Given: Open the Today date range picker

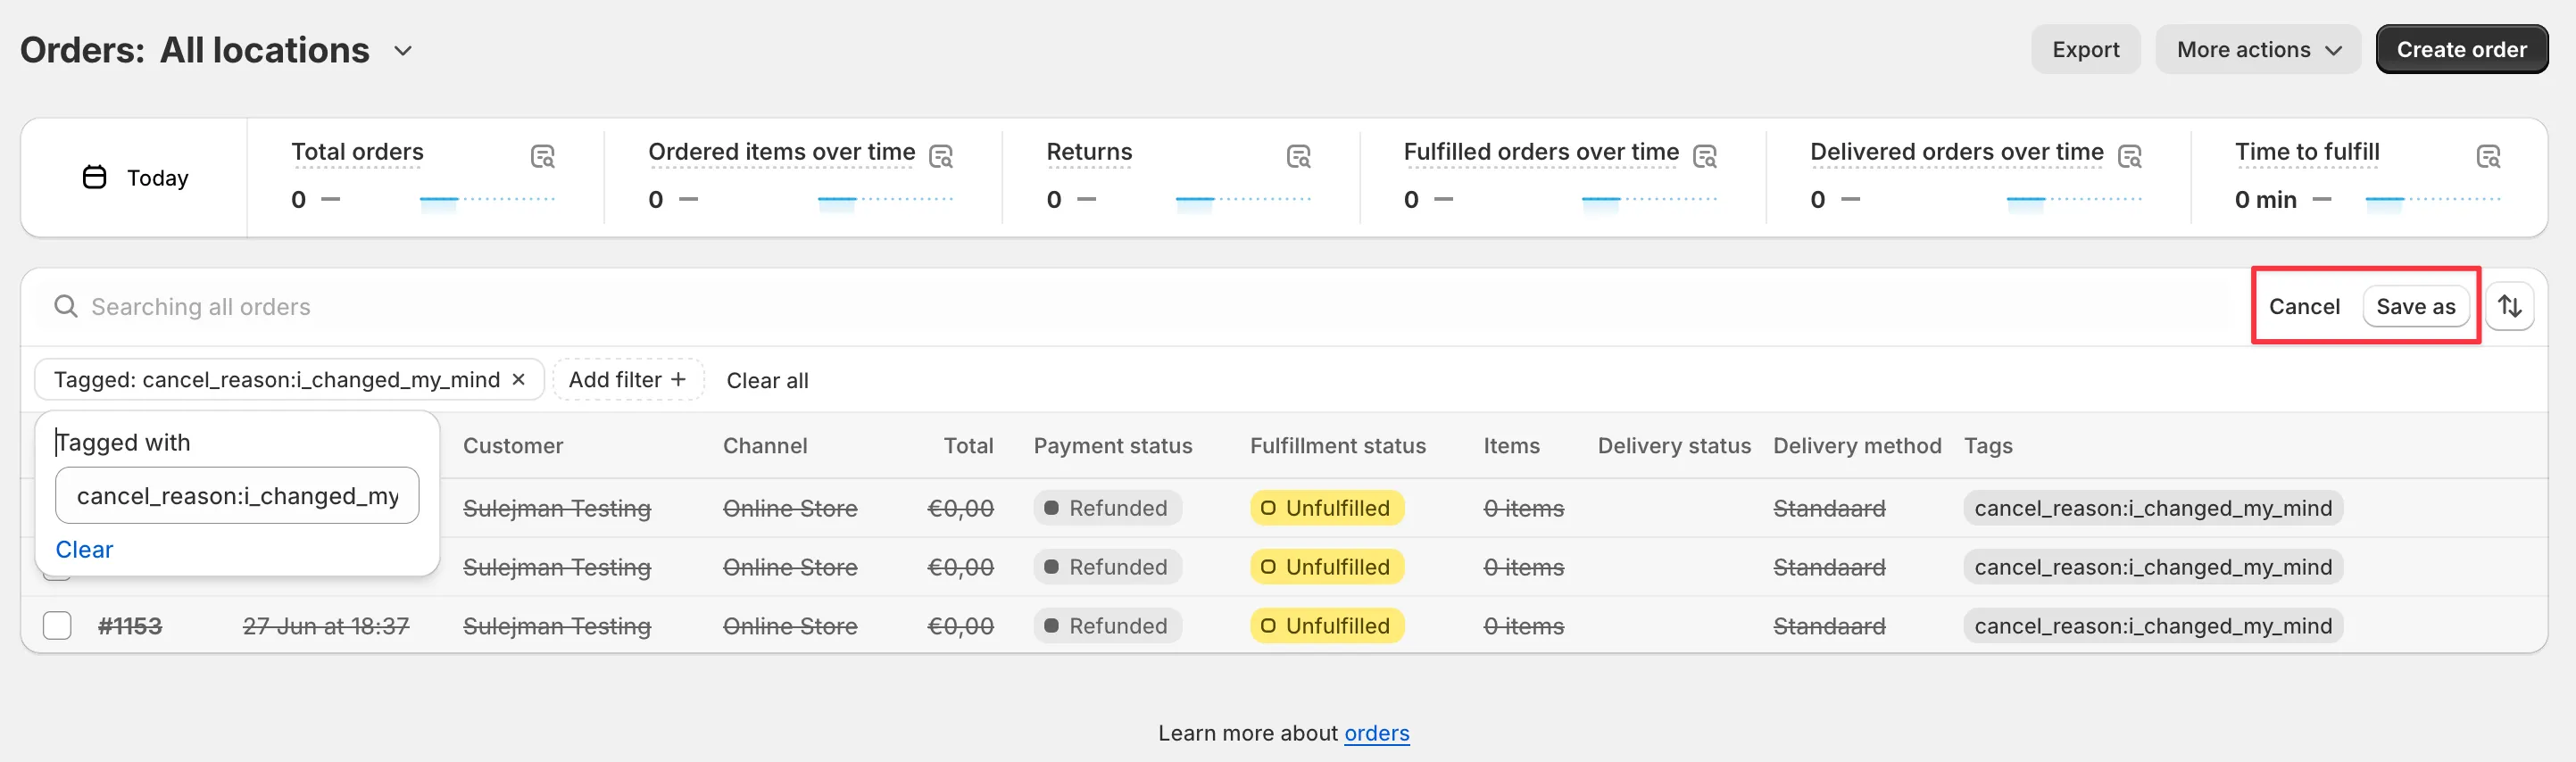Looking at the screenshot, I should 135,178.
